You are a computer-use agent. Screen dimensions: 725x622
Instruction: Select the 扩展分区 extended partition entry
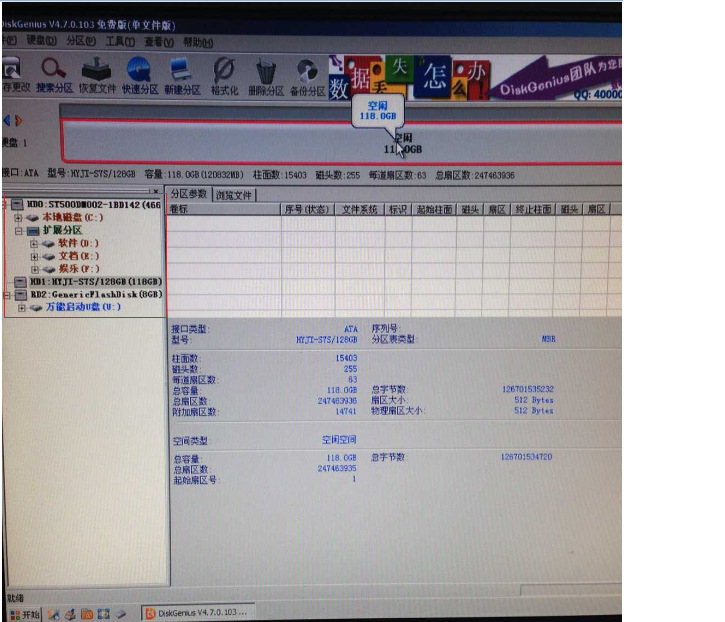(x=62, y=230)
